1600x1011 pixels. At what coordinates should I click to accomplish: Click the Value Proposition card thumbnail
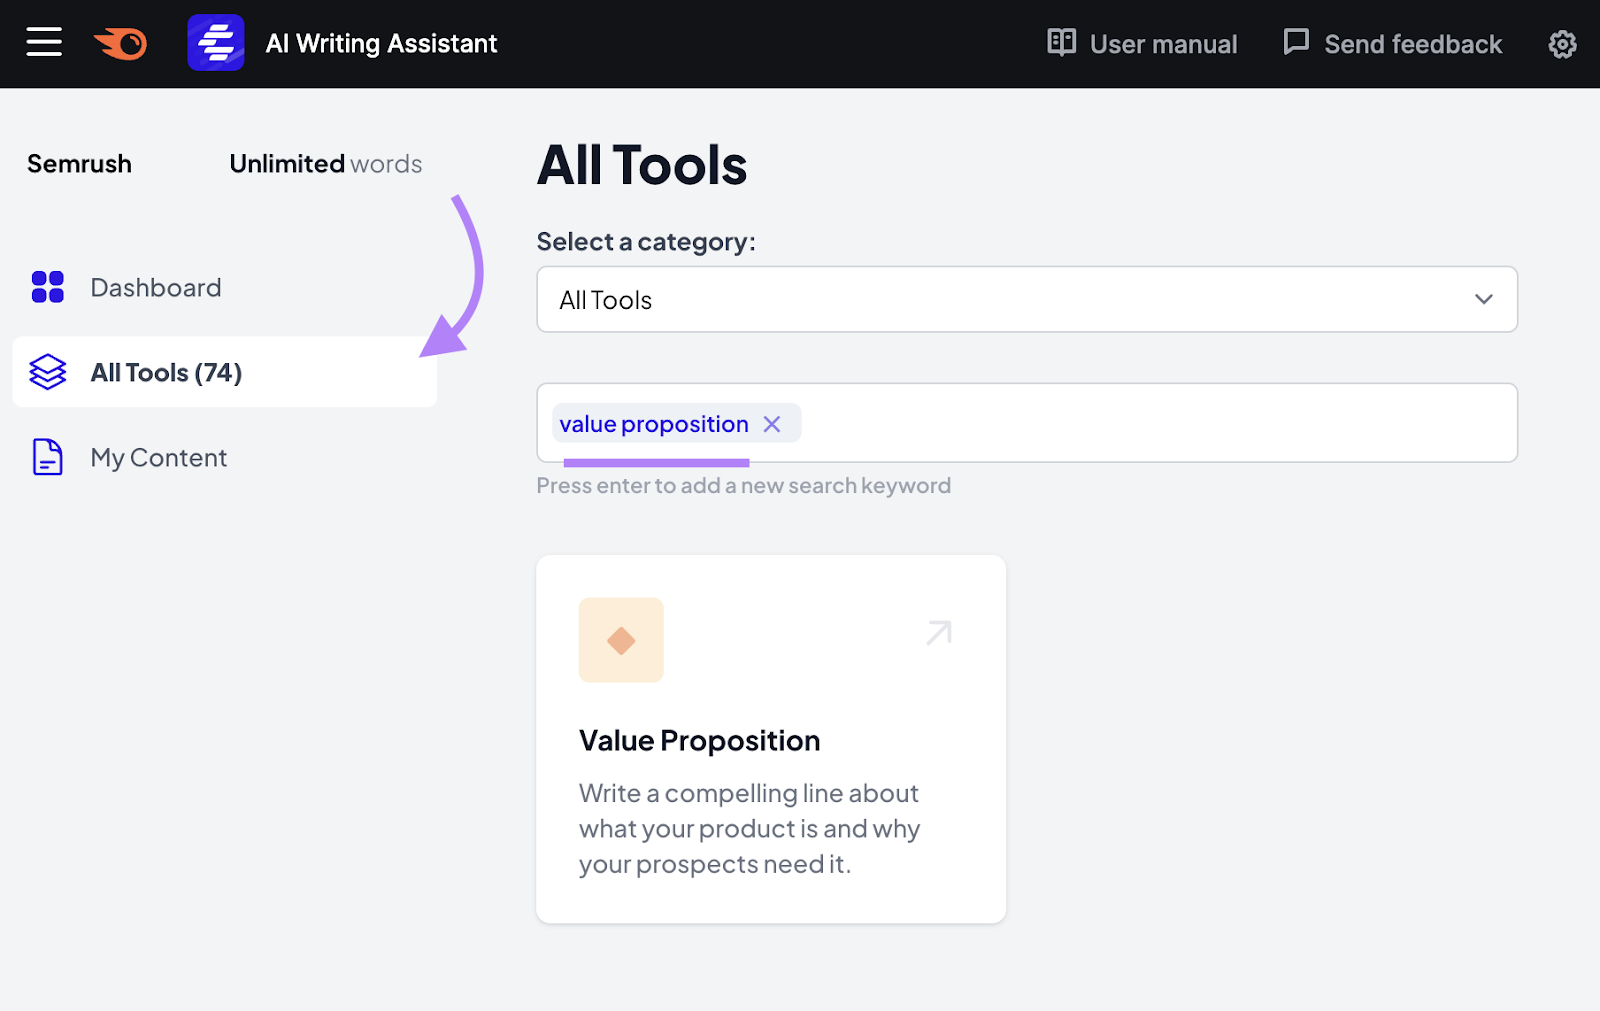pyautogui.click(x=621, y=640)
